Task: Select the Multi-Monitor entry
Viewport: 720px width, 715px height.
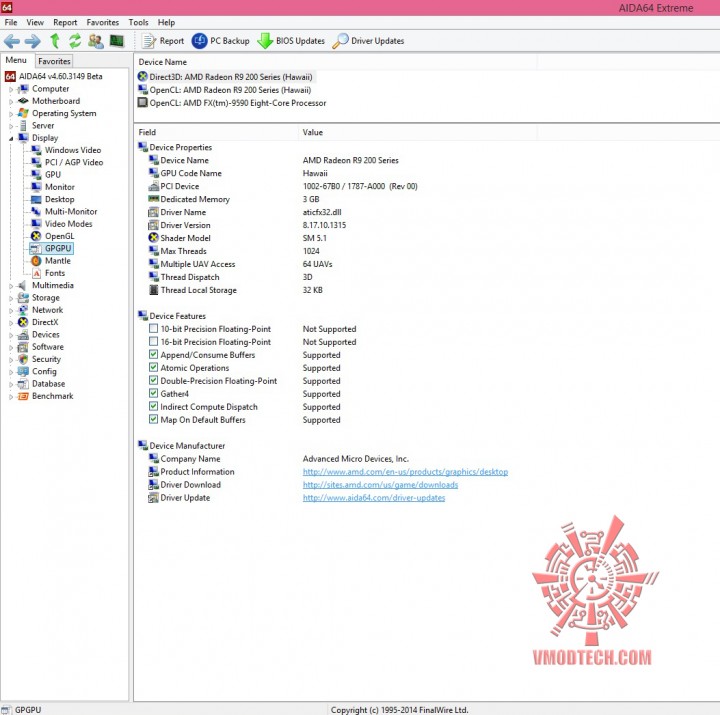Action: pyautogui.click(x=71, y=212)
